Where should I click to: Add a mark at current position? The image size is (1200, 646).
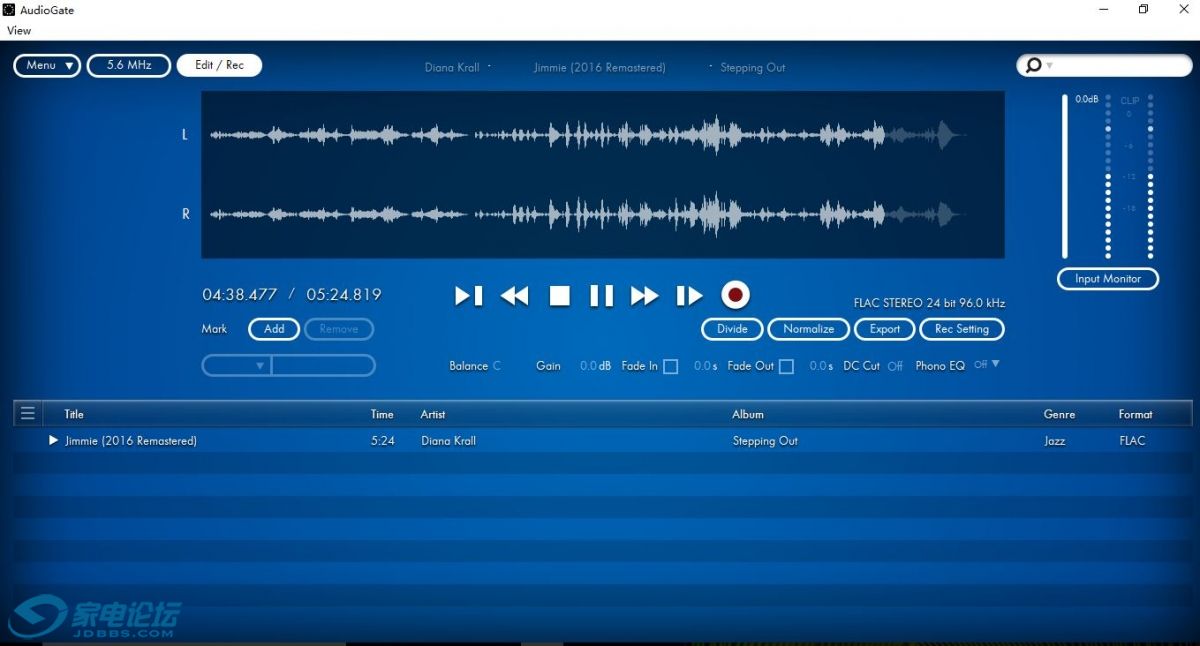coord(274,329)
